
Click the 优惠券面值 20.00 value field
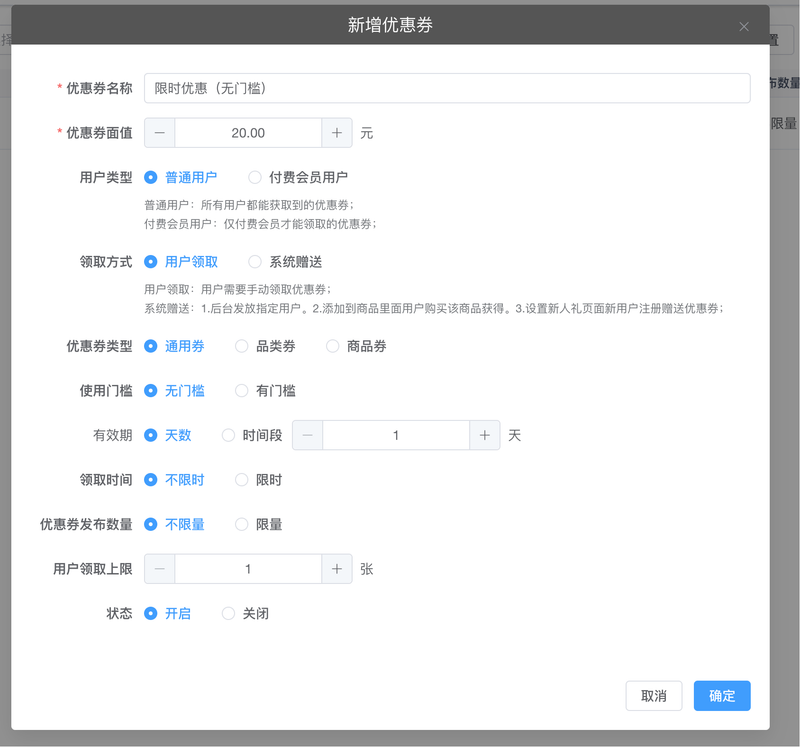(x=248, y=133)
